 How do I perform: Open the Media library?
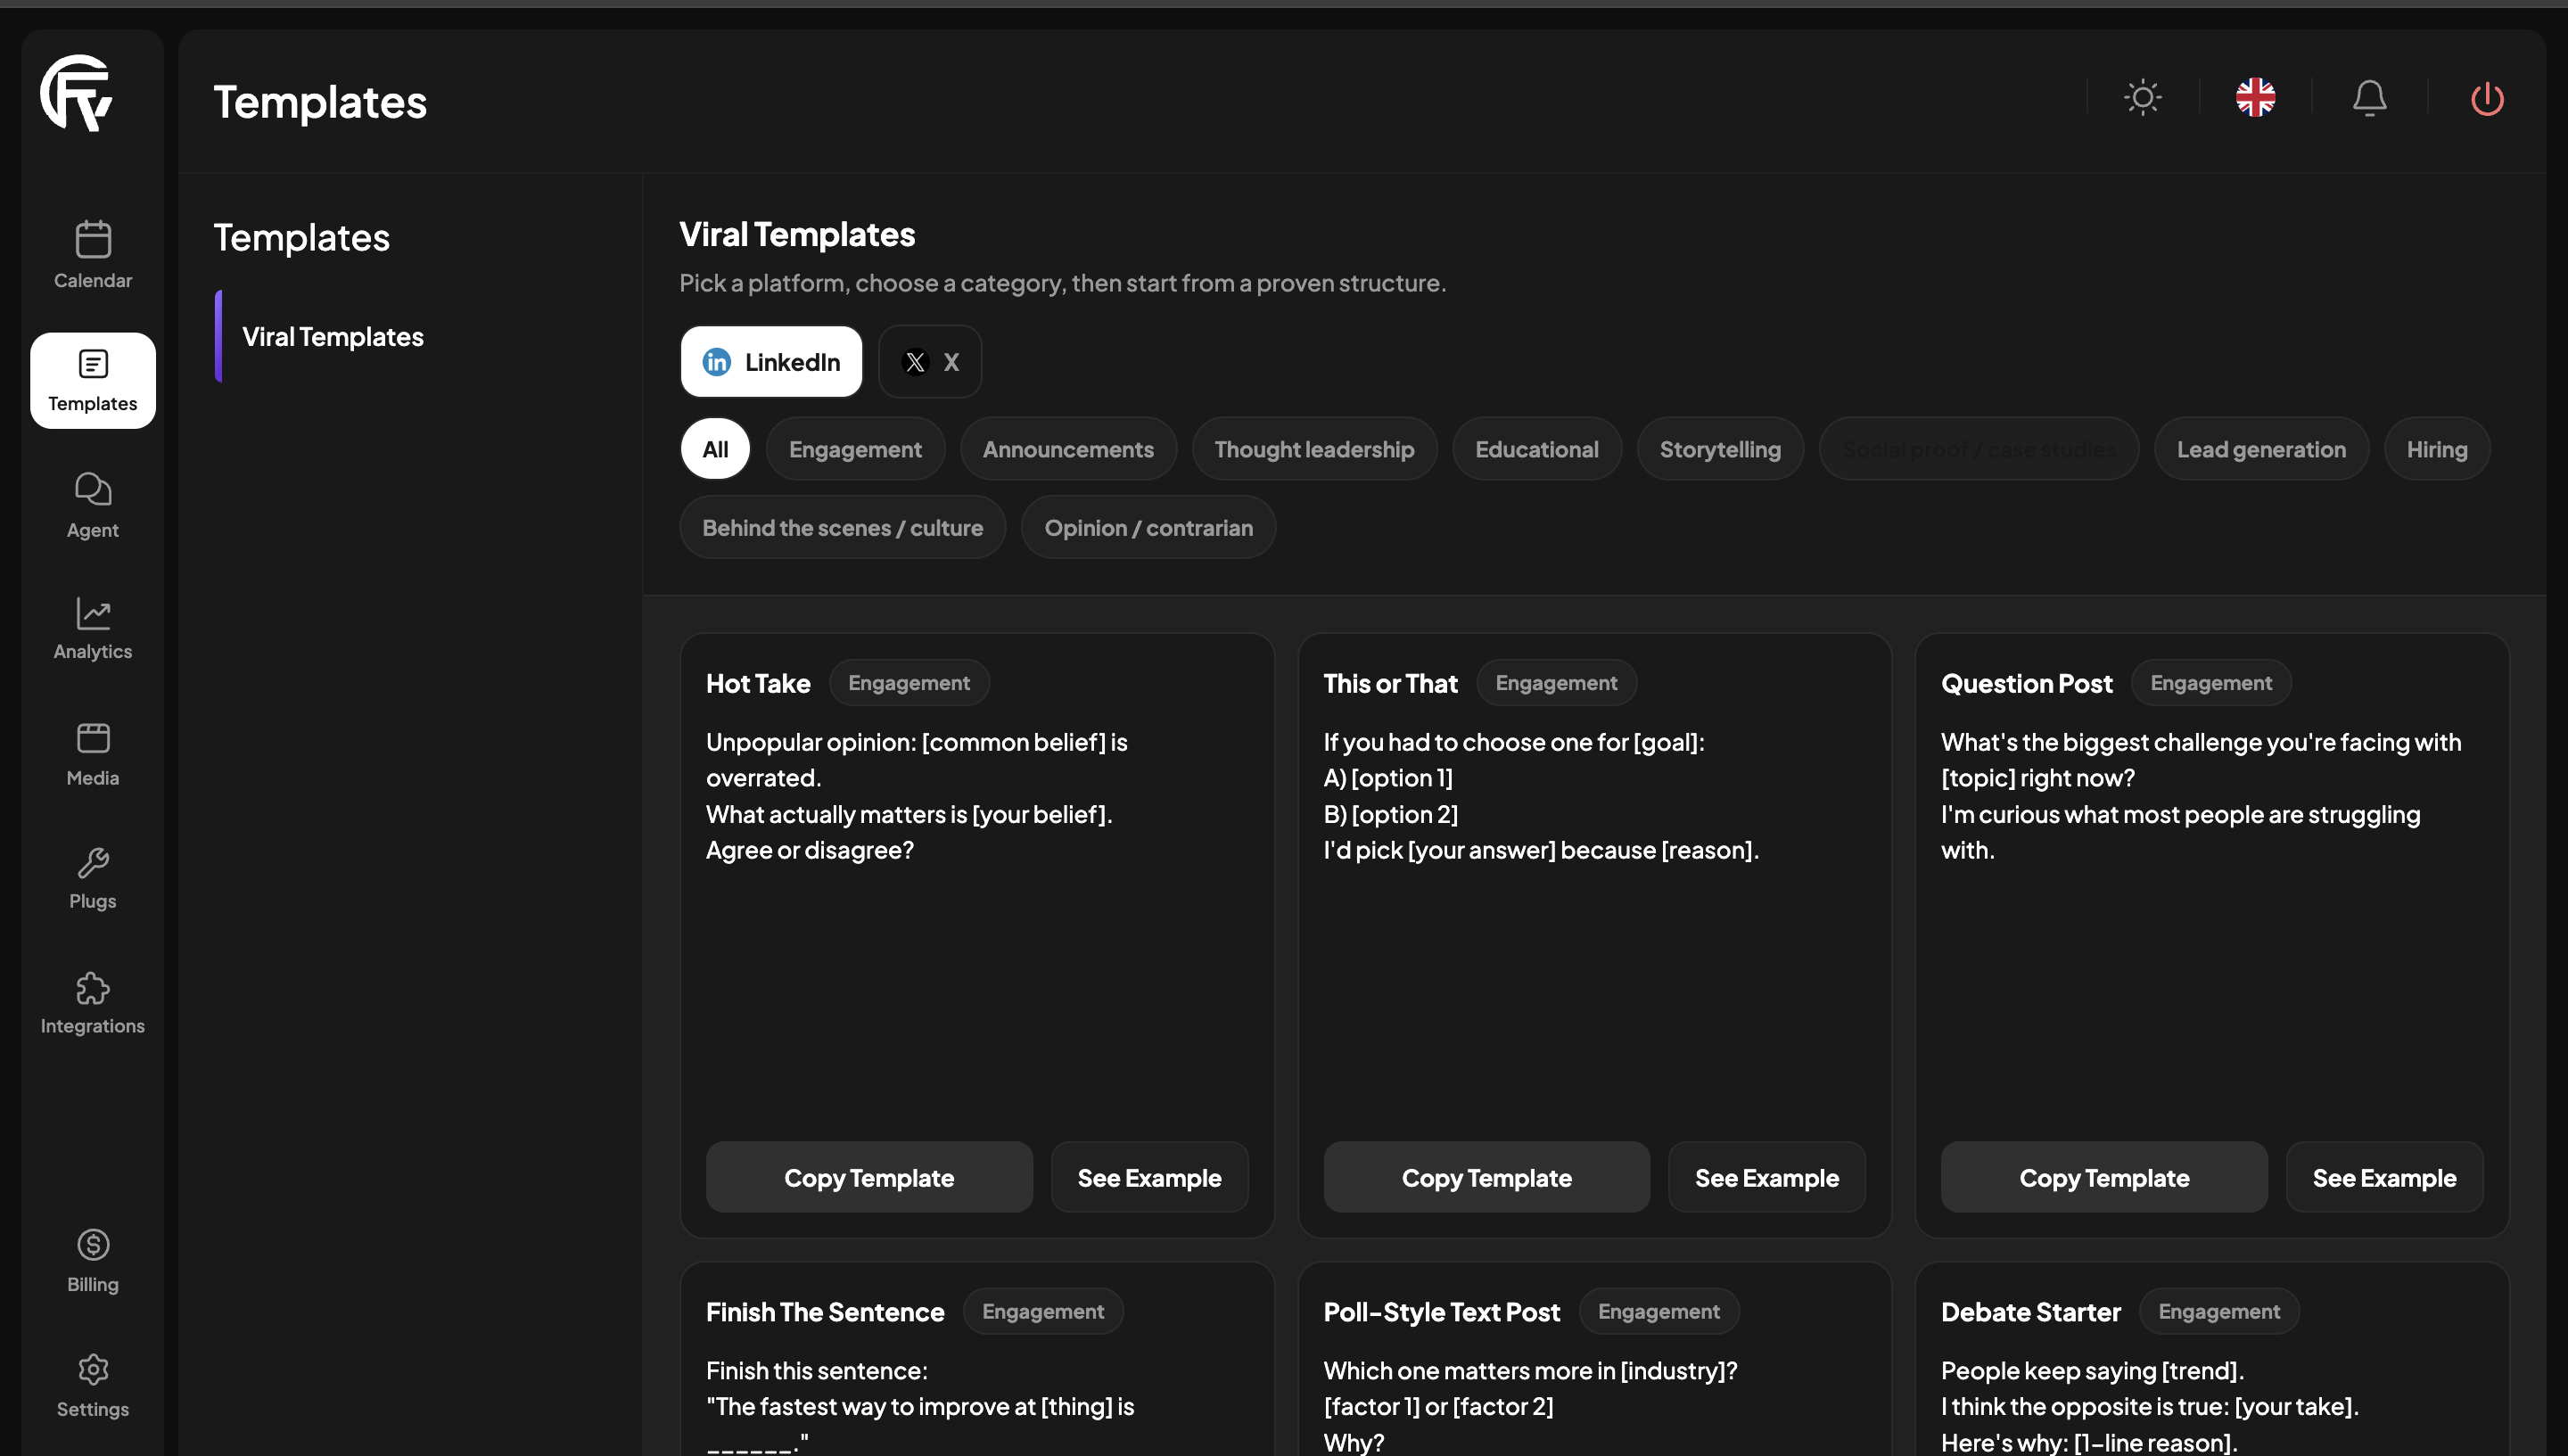coord(92,754)
